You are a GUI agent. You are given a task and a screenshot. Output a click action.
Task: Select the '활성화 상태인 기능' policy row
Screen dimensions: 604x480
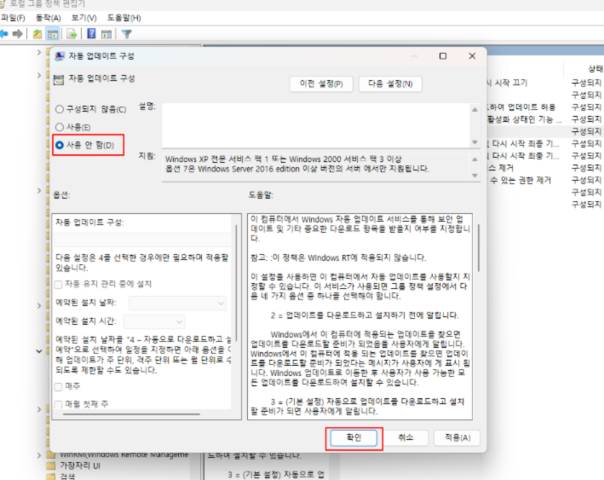pos(524,119)
